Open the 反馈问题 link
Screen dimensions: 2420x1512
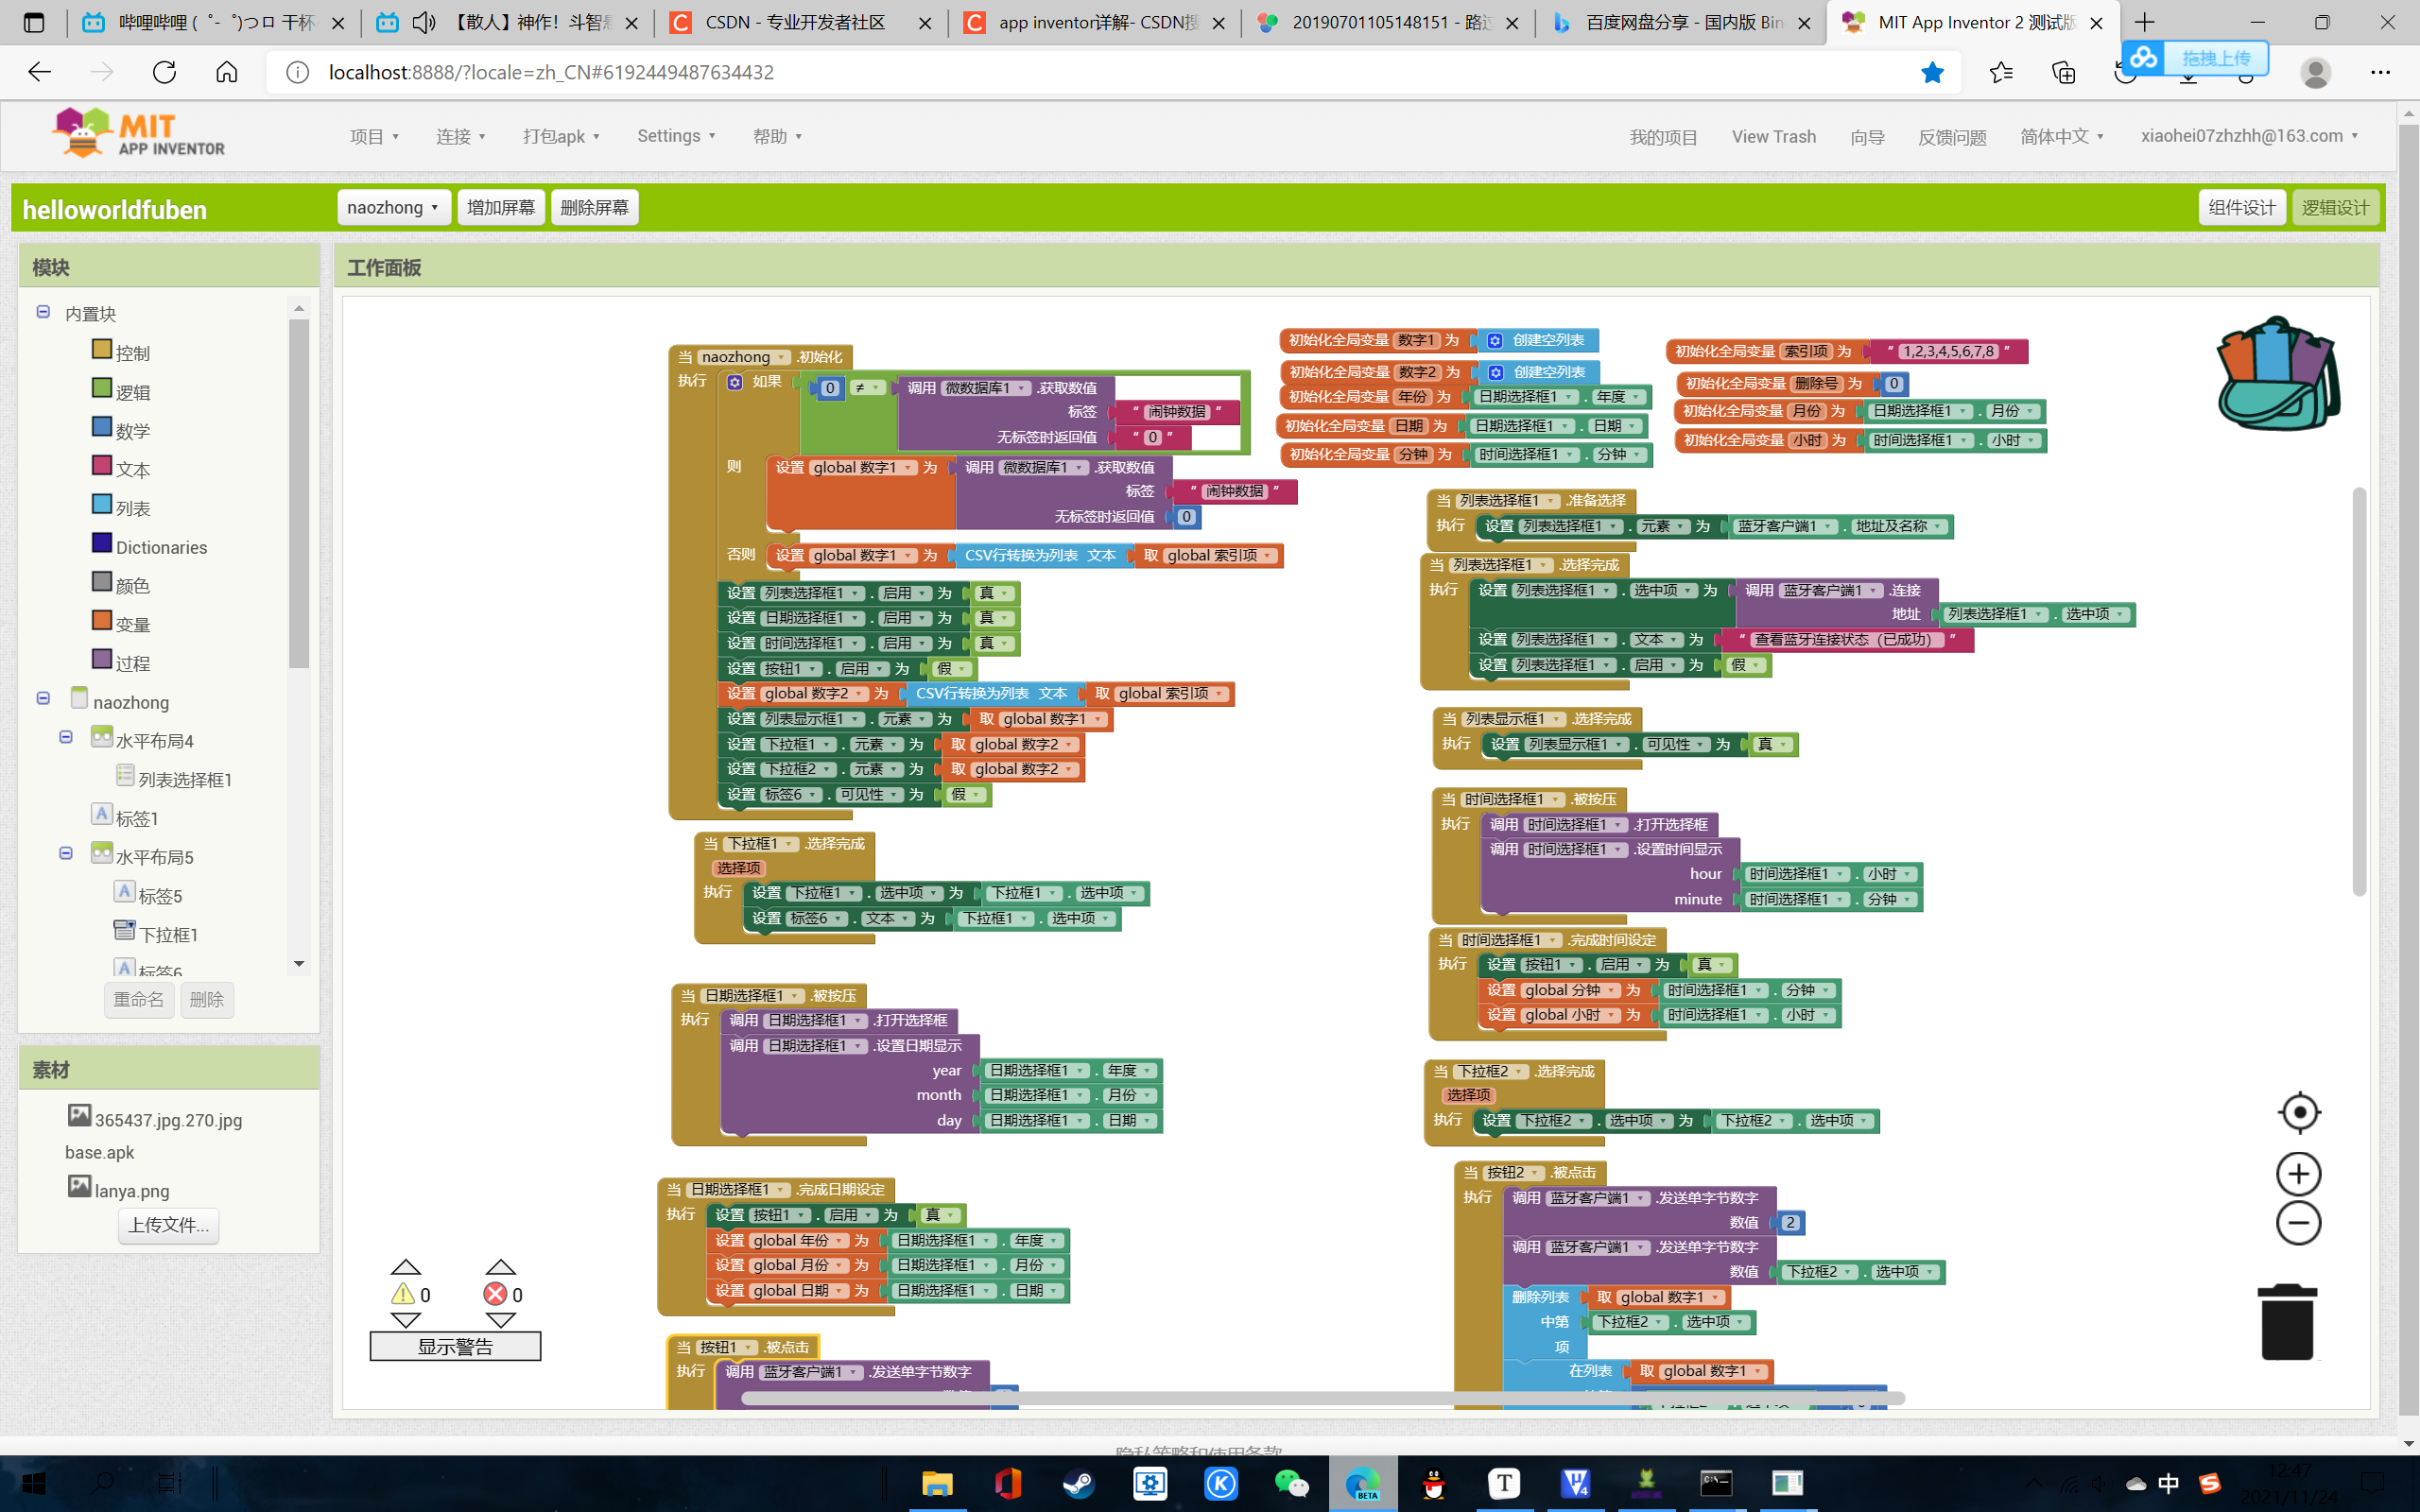pyautogui.click(x=1952, y=137)
